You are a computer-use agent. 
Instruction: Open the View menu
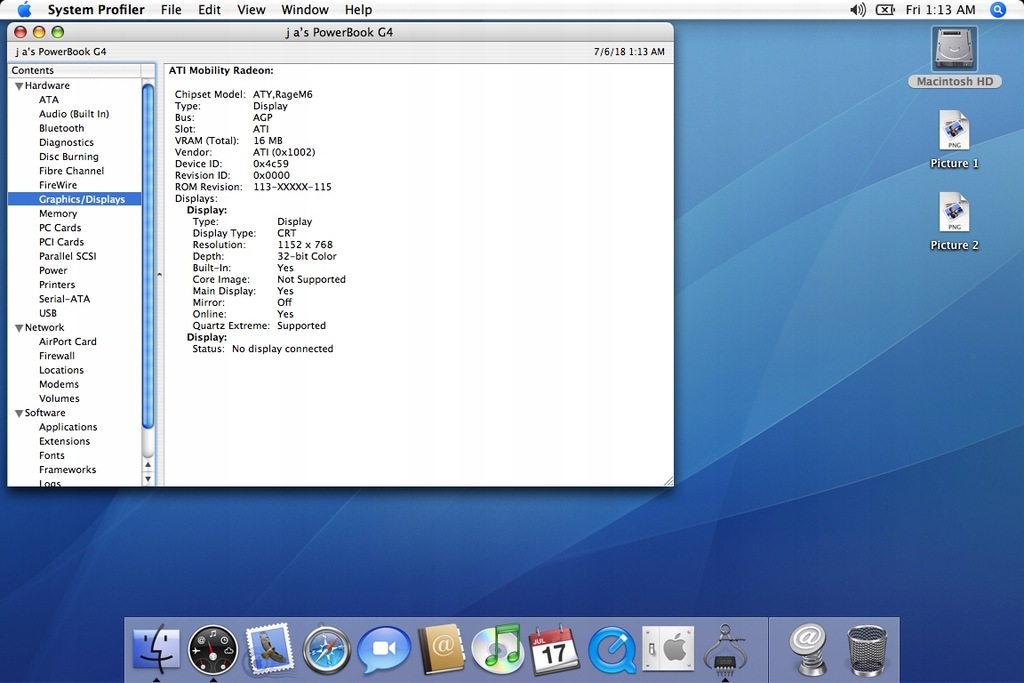[251, 10]
